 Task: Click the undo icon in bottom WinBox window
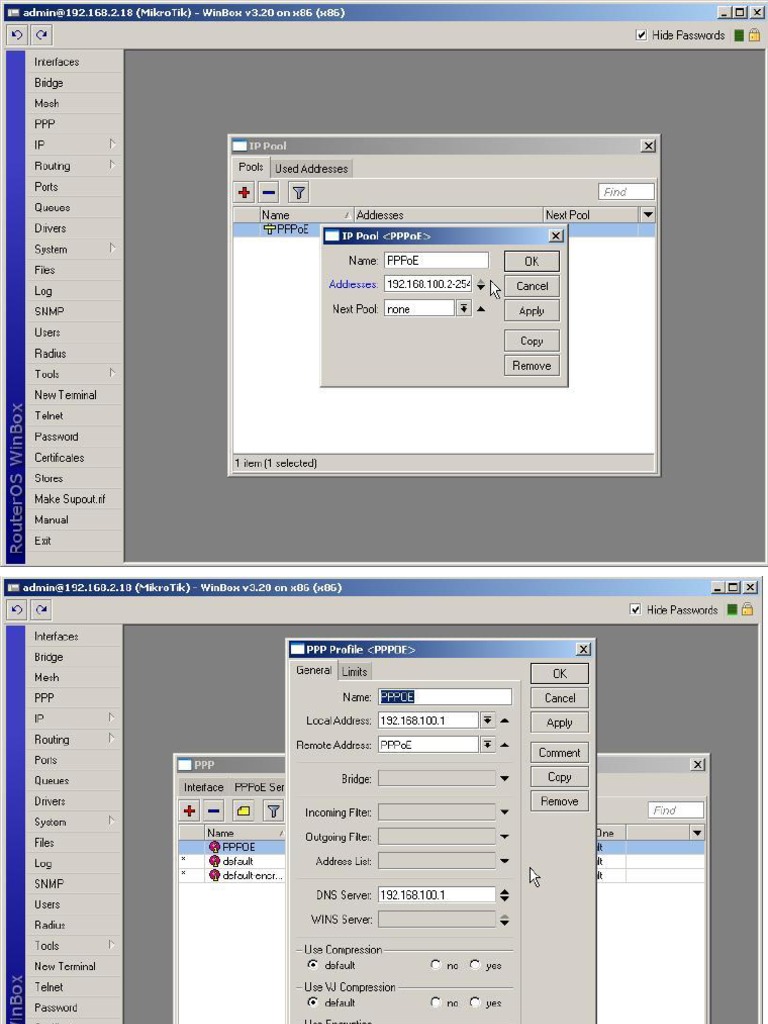(18, 609)
